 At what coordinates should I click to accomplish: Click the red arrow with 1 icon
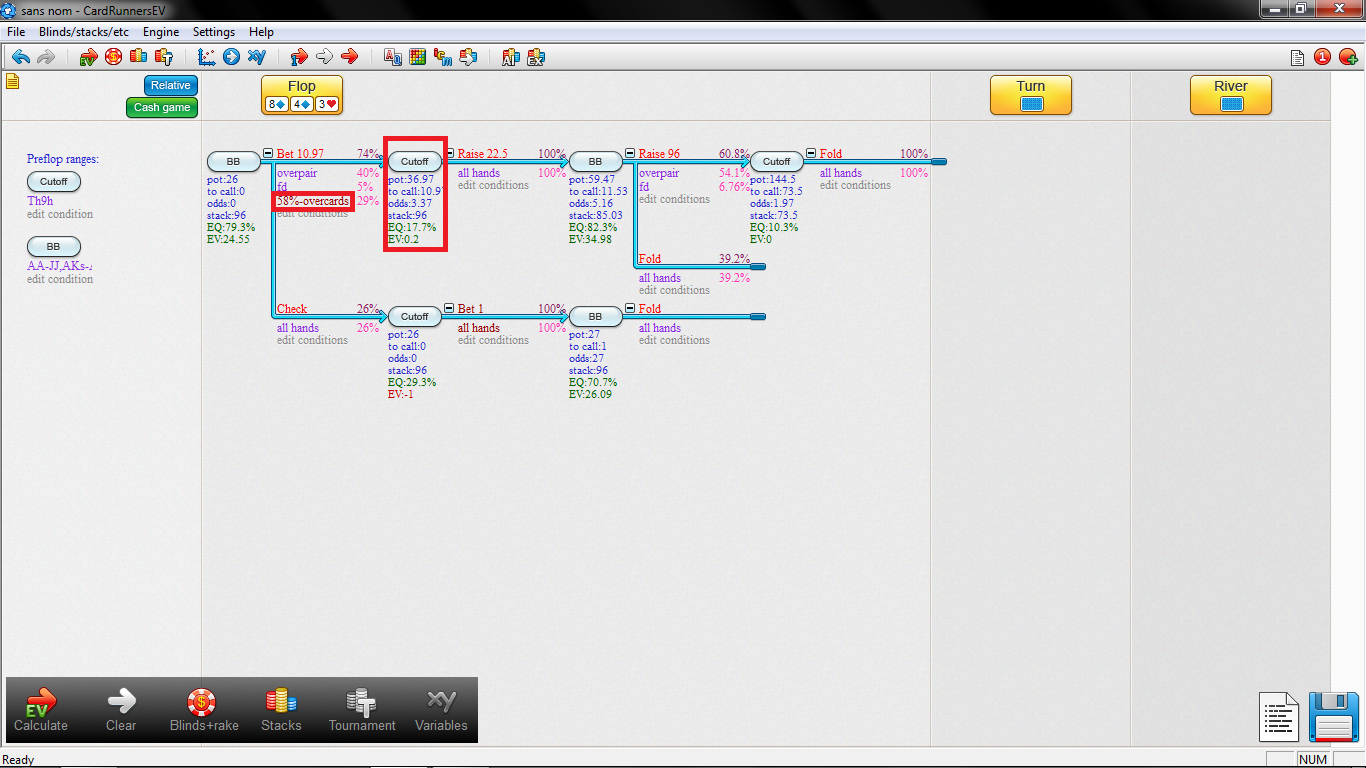299,57
